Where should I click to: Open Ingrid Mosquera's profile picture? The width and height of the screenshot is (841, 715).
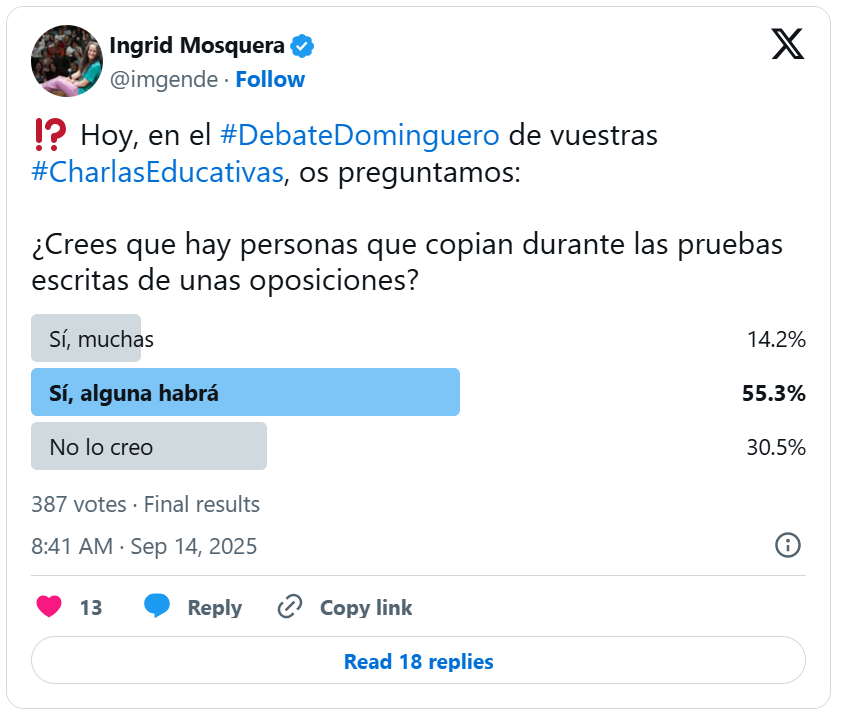point(68,60)
